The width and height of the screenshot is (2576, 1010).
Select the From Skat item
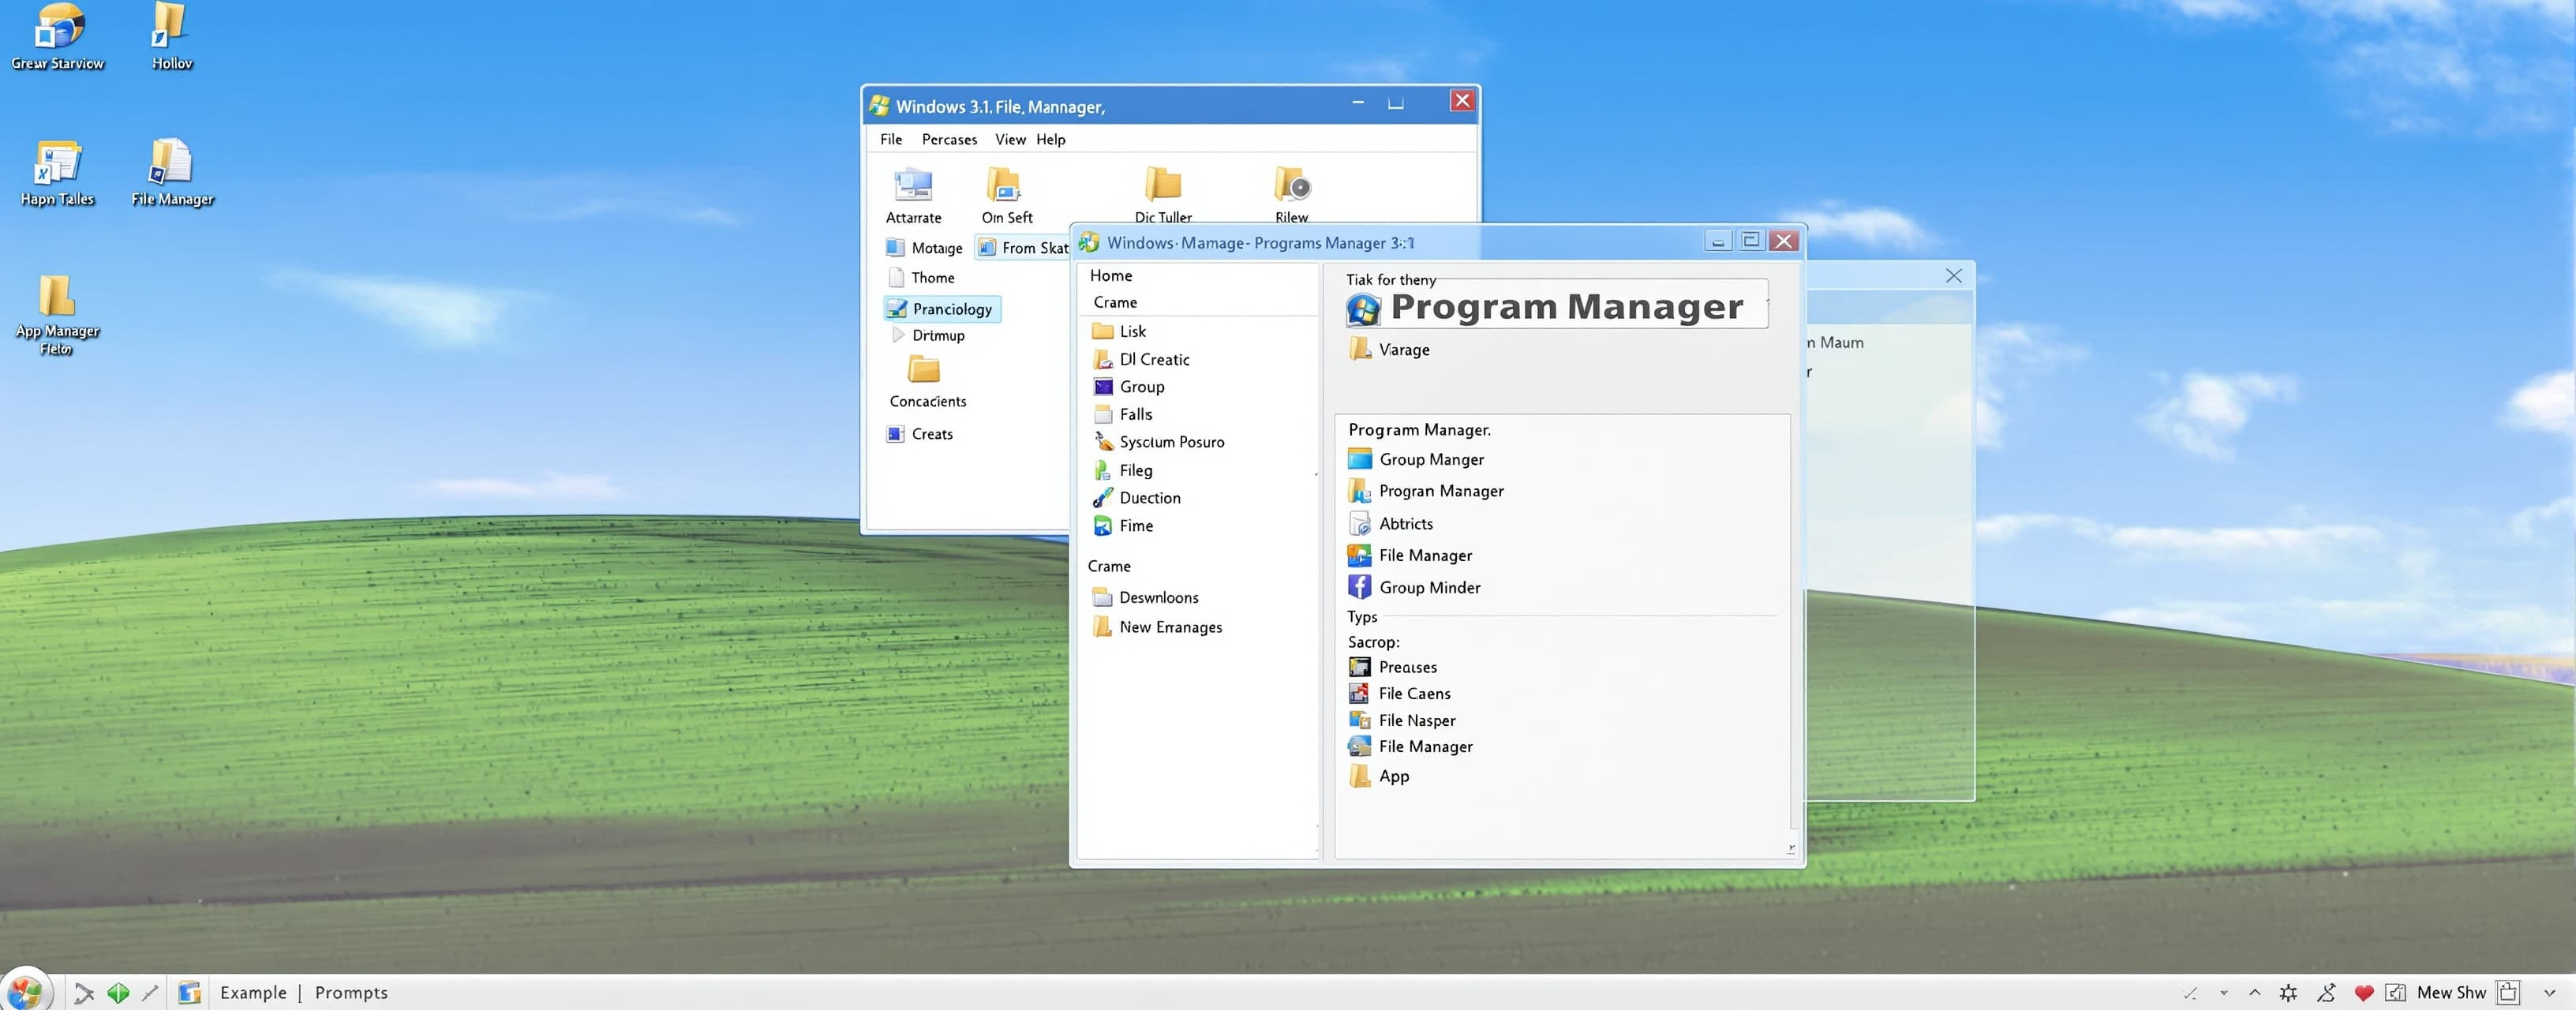[1023, 248]
